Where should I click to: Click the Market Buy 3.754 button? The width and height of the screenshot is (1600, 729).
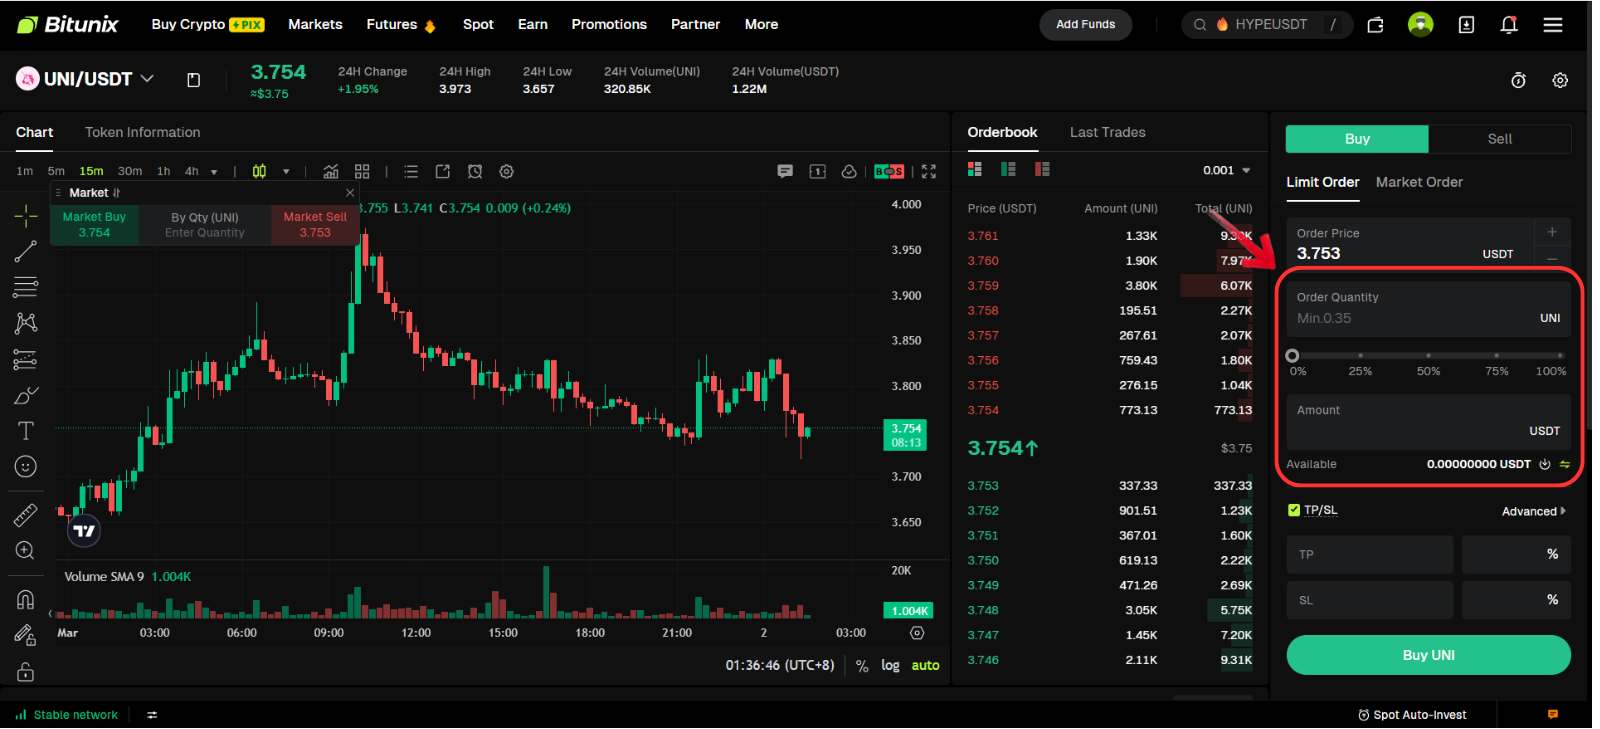coord(94,224)
